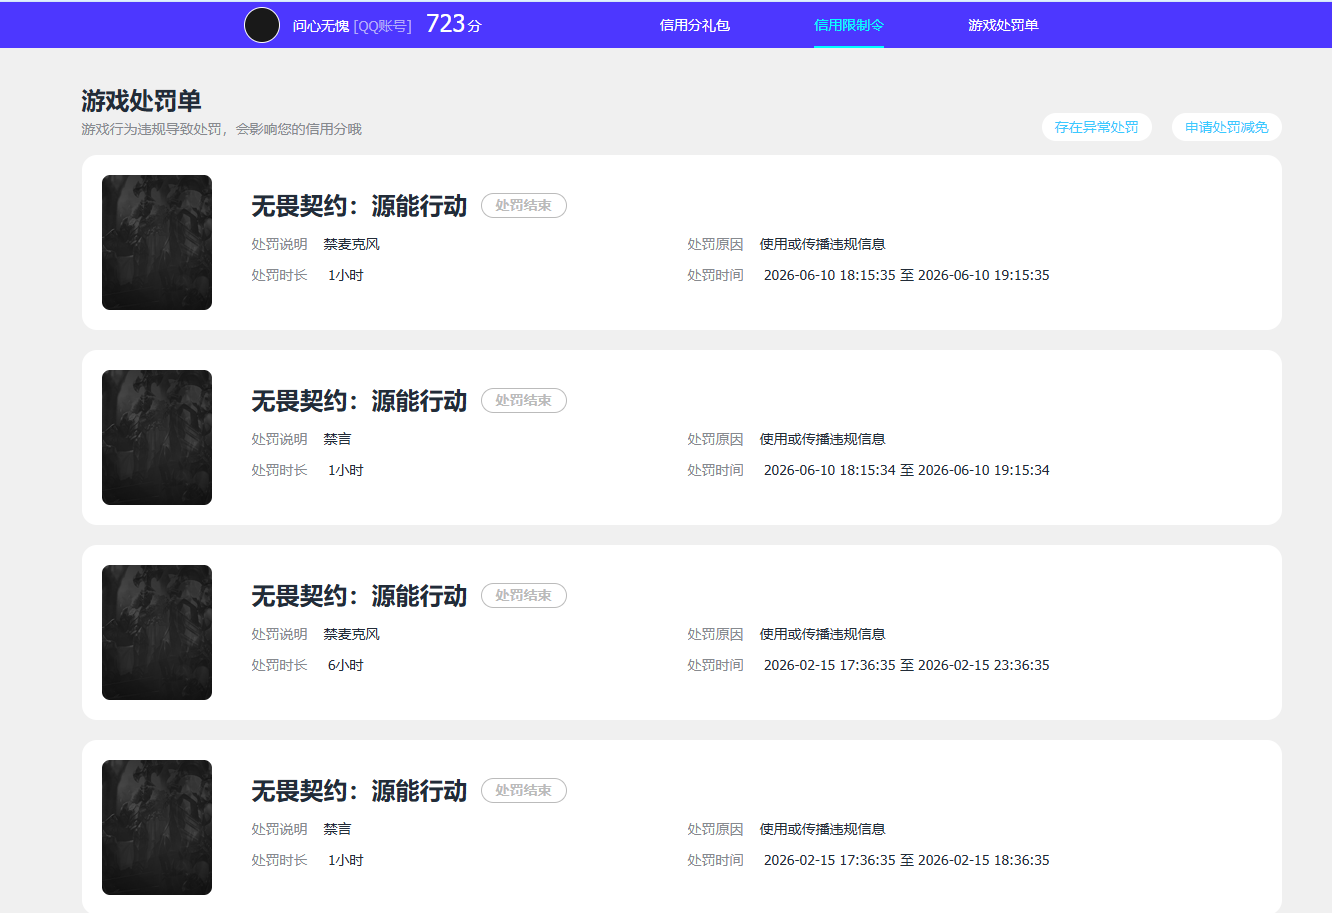Screen dimensions: 1332x913
Task: Click the 6小时 penalty duration value
Action: tap(346, 665)
